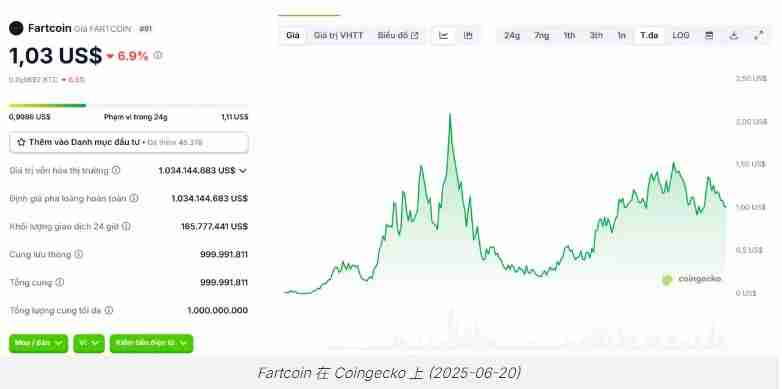This screenshot has width=782, height=389.
Task: Click the 999.991.811 Tổng cung value
Action: tap(224, 282)
